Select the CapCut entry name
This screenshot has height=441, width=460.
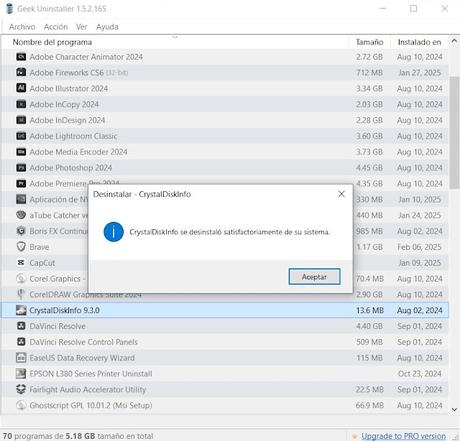[42, 263]
